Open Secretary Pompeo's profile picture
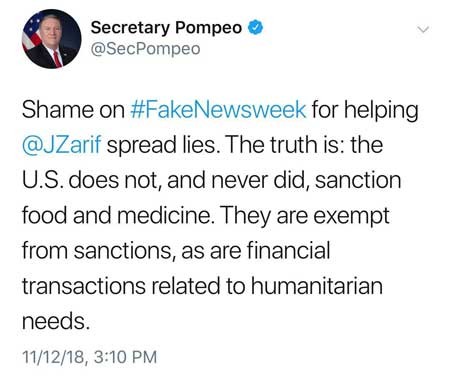This screenshot has height=378, width=450. [52, 39]
